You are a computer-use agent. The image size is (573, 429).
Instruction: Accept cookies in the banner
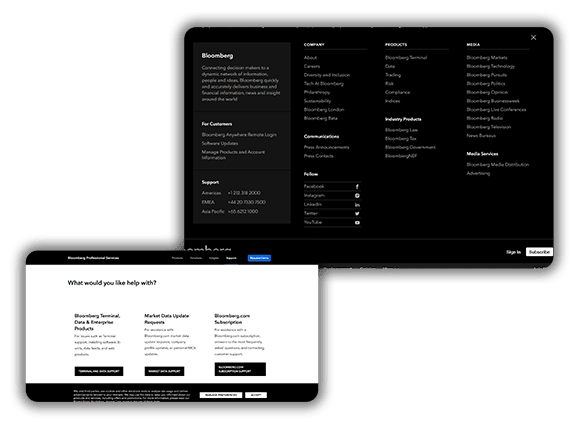(x=256, y=395)
